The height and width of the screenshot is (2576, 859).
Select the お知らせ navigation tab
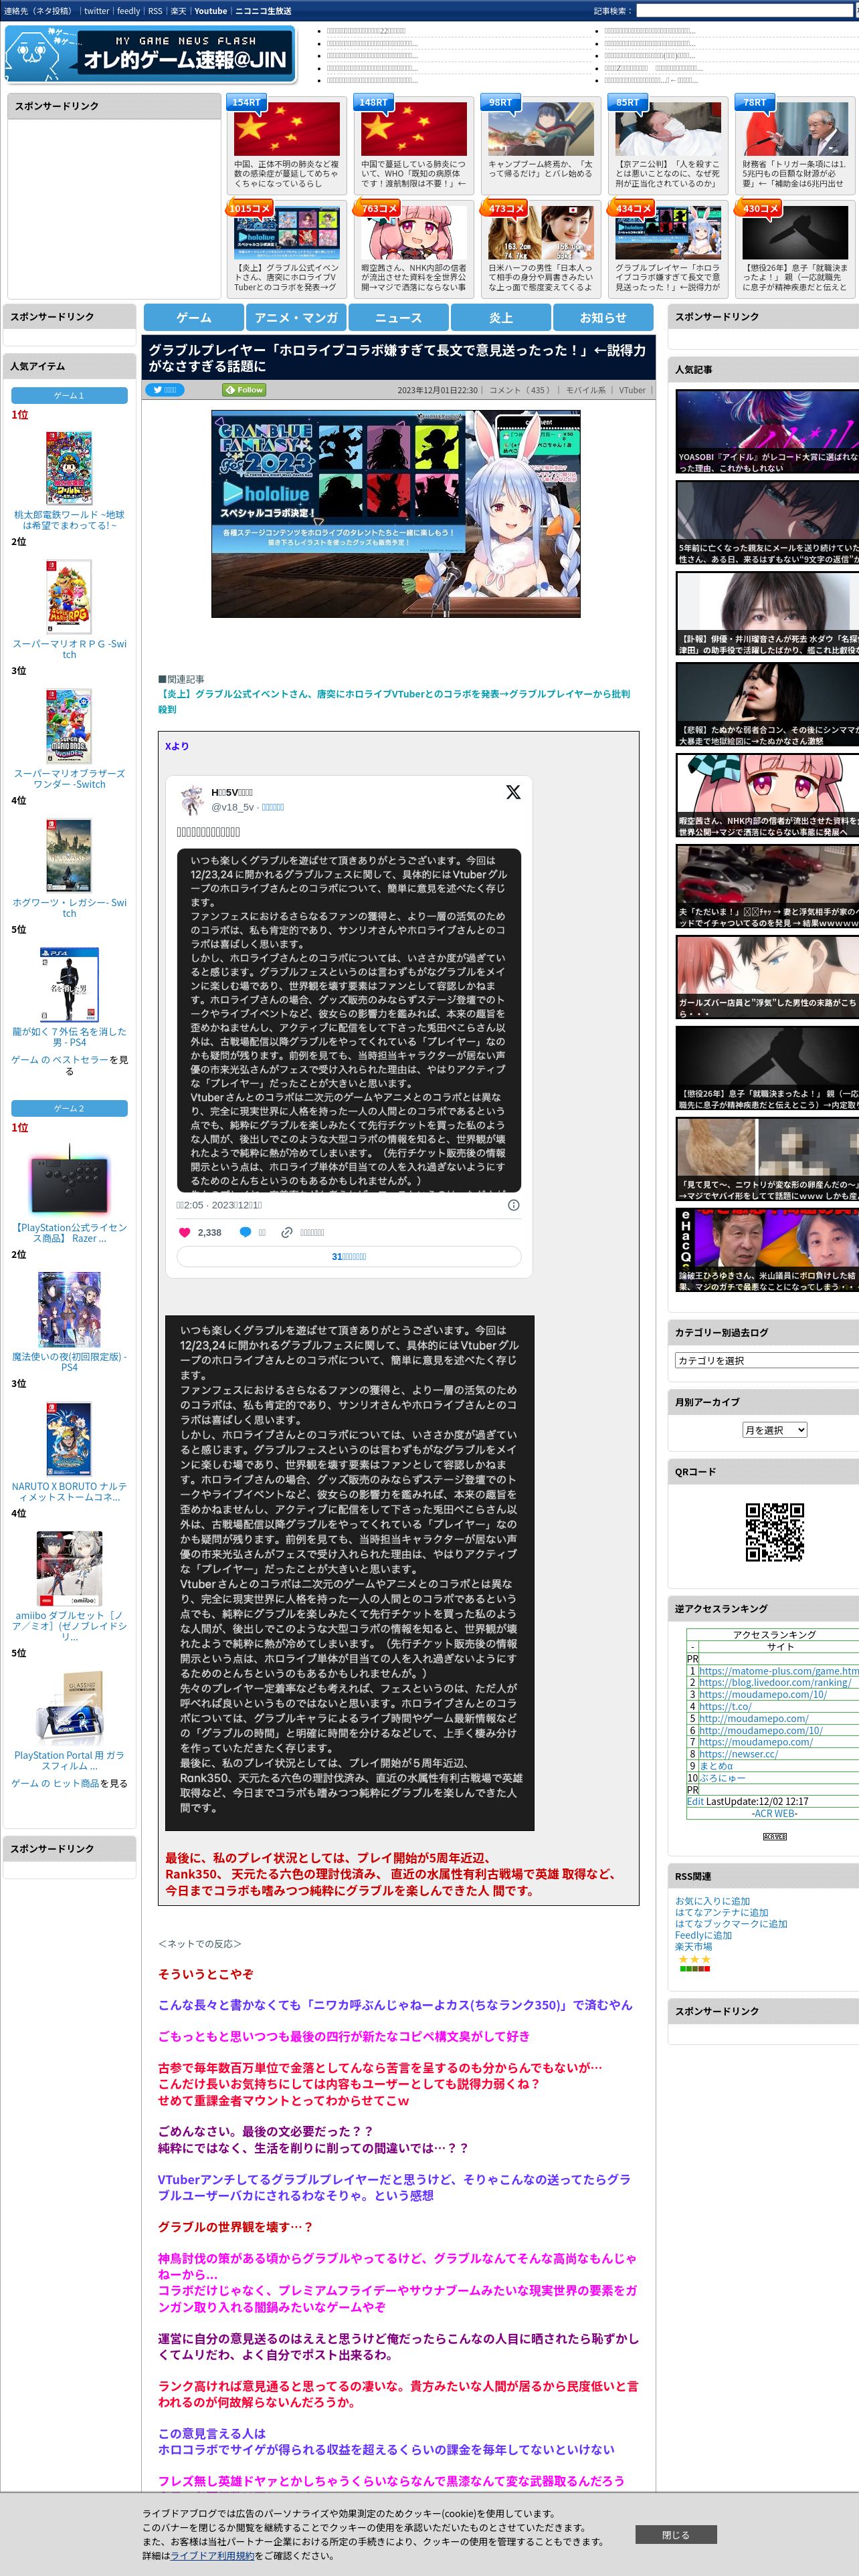[604, 317]
